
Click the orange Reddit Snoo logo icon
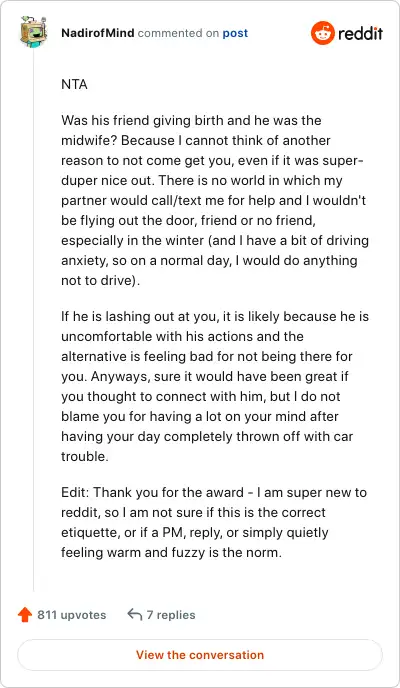(x=323, y=33)
